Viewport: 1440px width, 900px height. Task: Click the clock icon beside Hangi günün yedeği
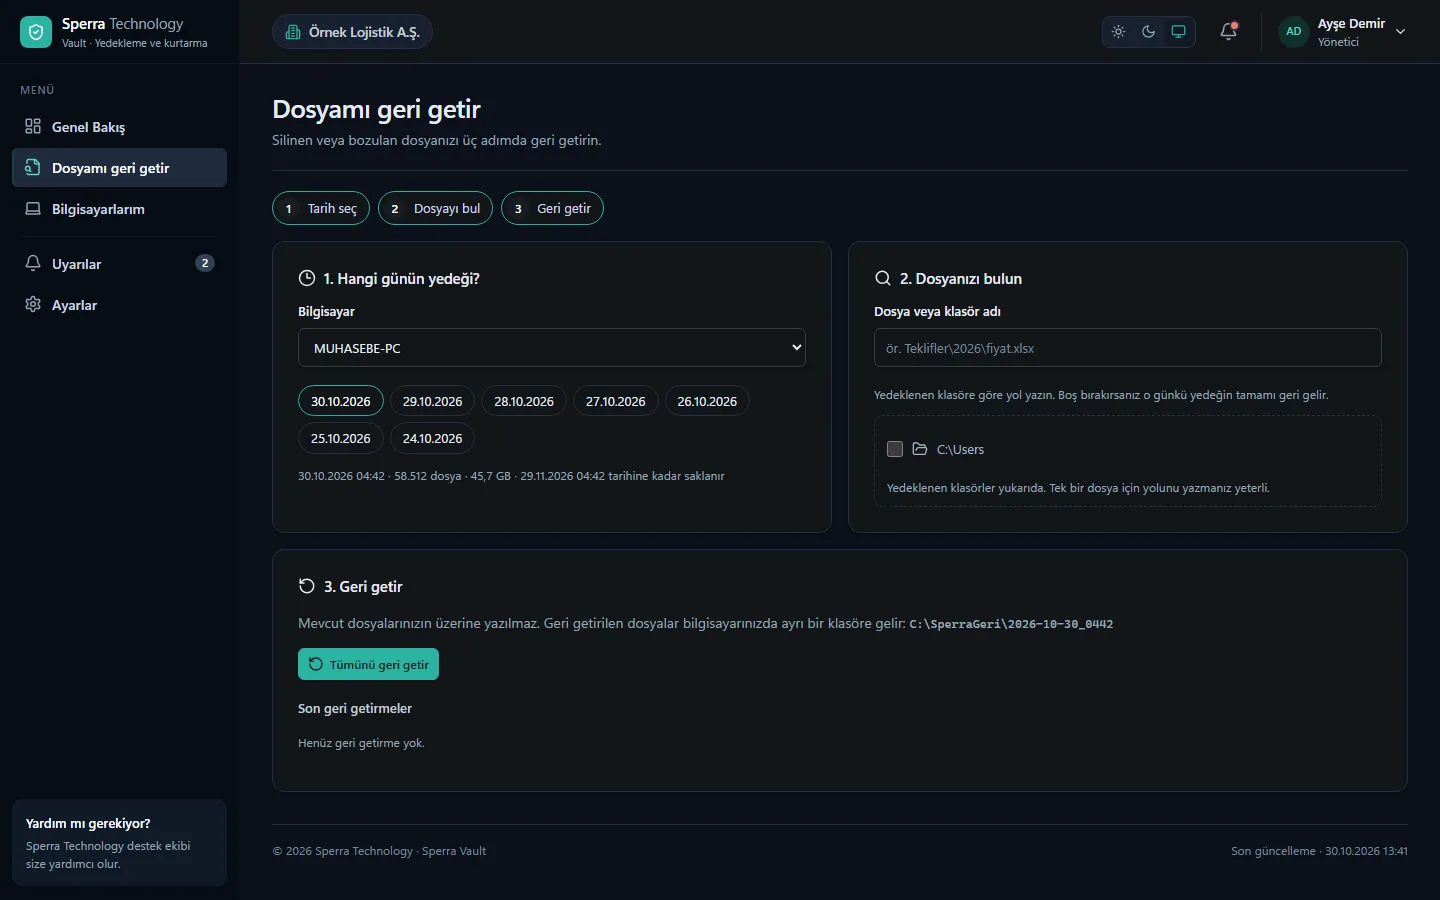tap(307, 278)
